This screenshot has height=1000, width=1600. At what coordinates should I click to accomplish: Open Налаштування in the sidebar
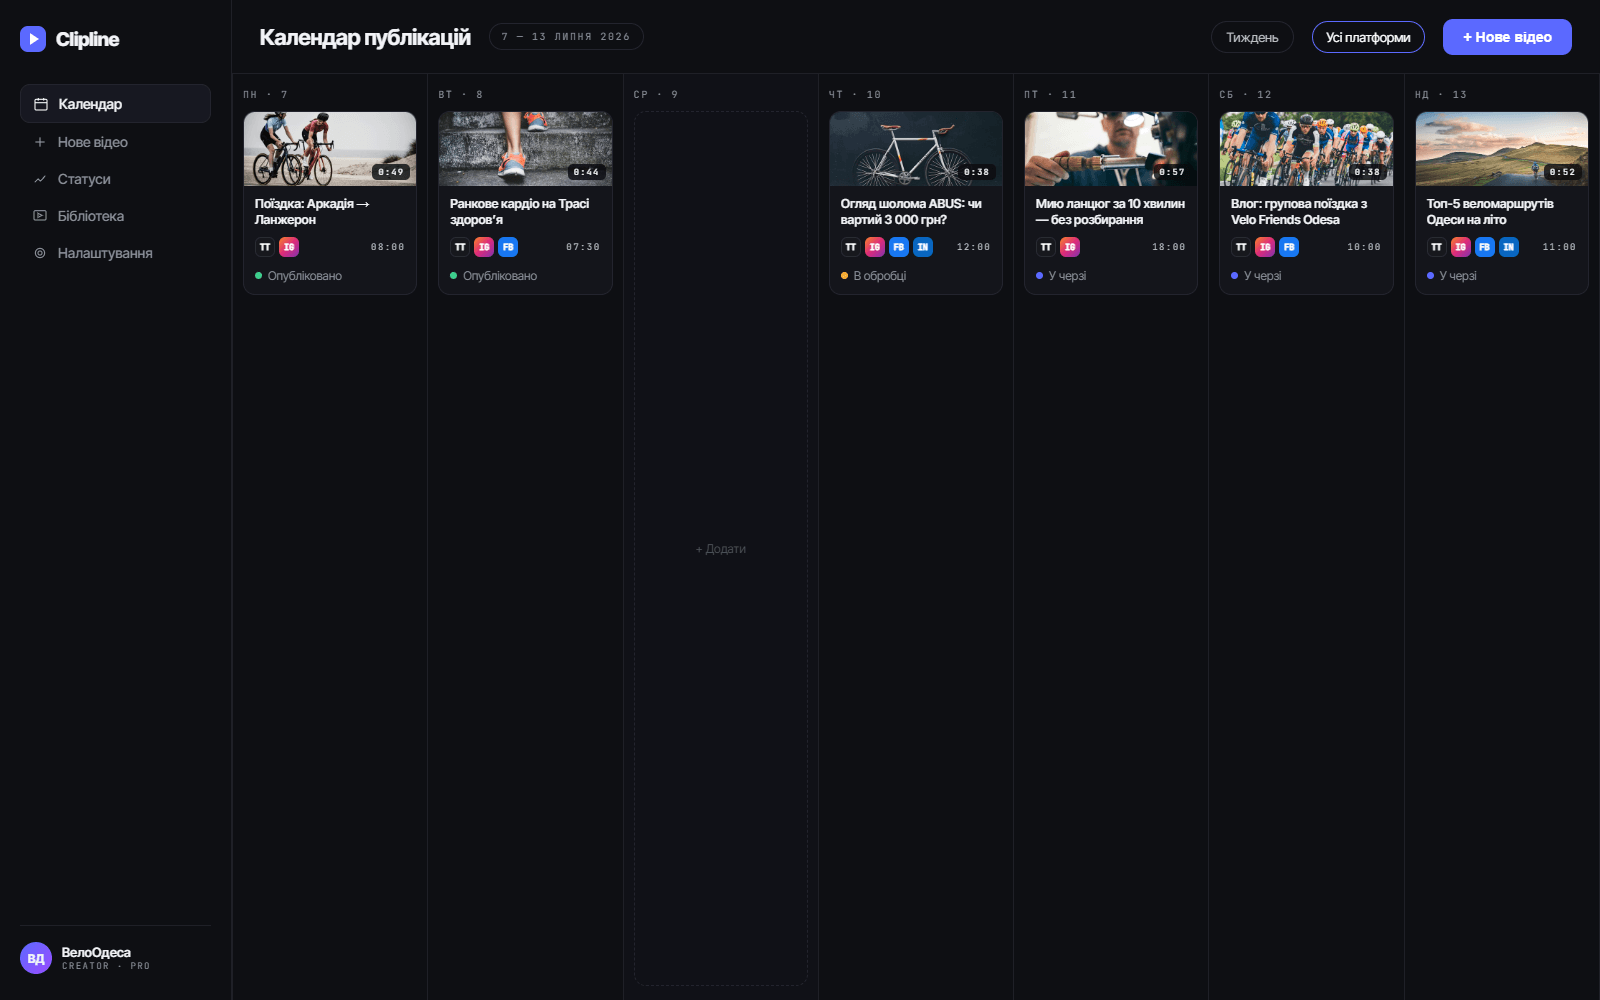115,253
